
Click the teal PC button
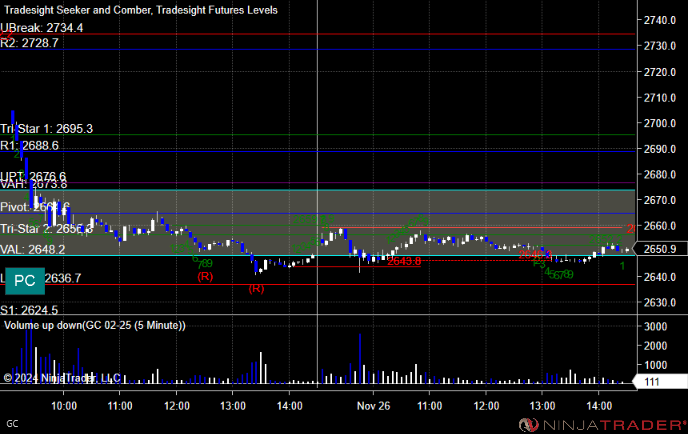[25, 281]
